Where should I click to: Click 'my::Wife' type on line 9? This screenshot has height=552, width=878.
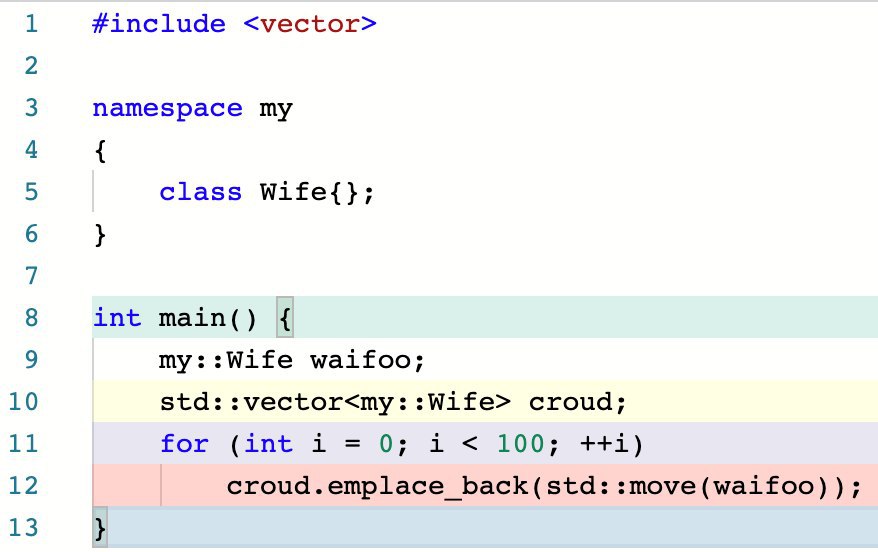[226, 360]
